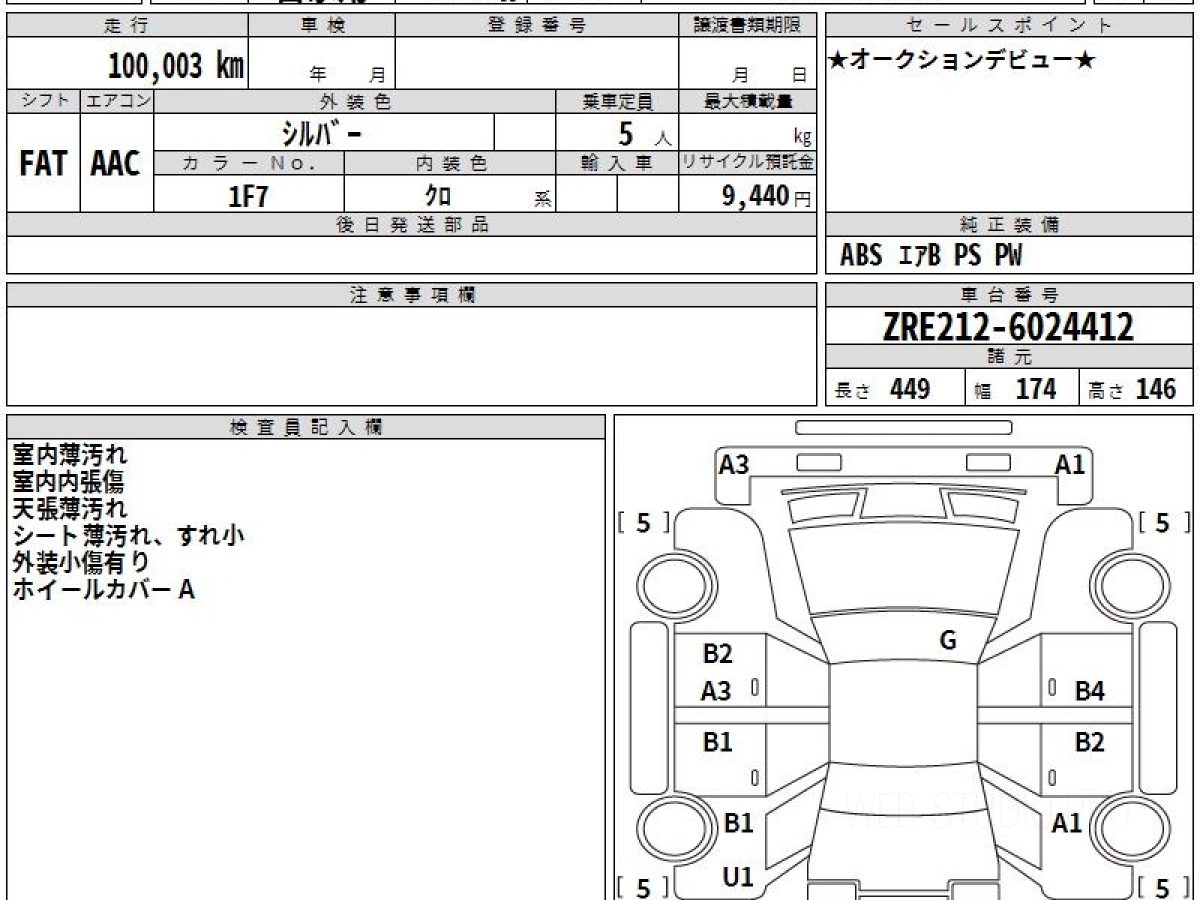Click the front left tire rating [5]
The image size is (1200, 900).
643,522
